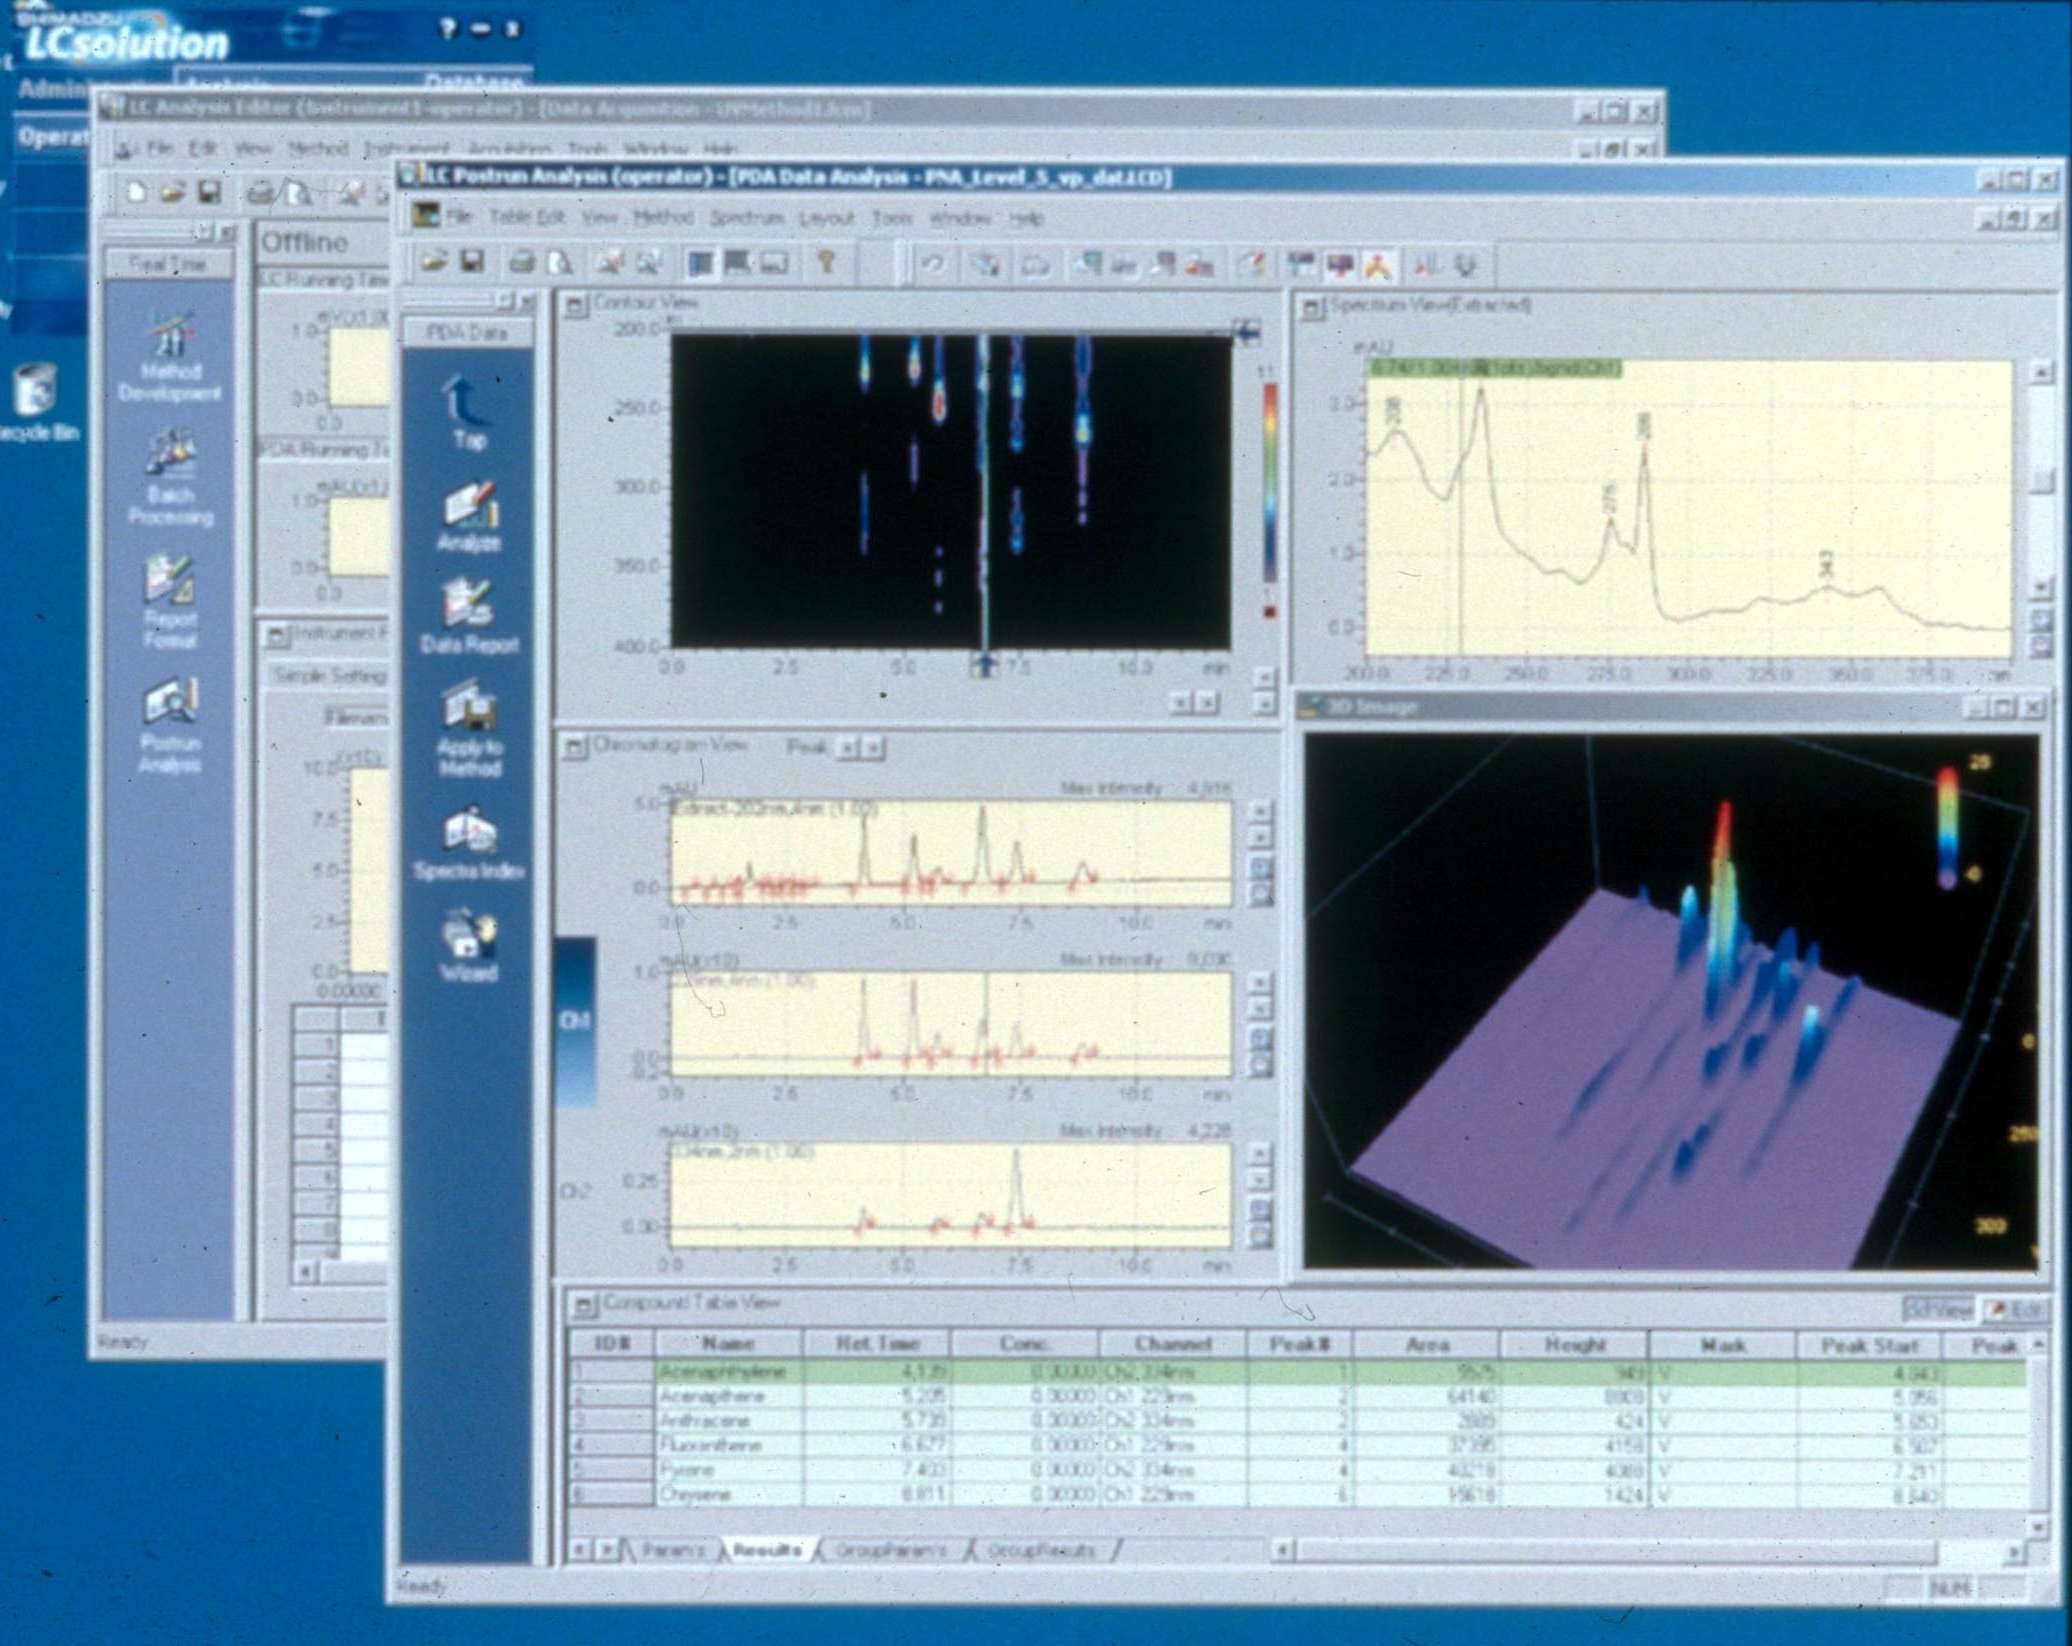Collapse the Spectrum View pane icon

tap(1311, 309)
